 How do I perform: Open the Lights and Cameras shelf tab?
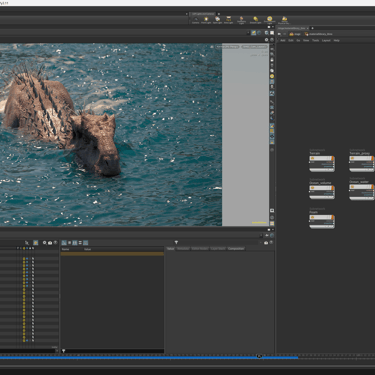[203, 14]
